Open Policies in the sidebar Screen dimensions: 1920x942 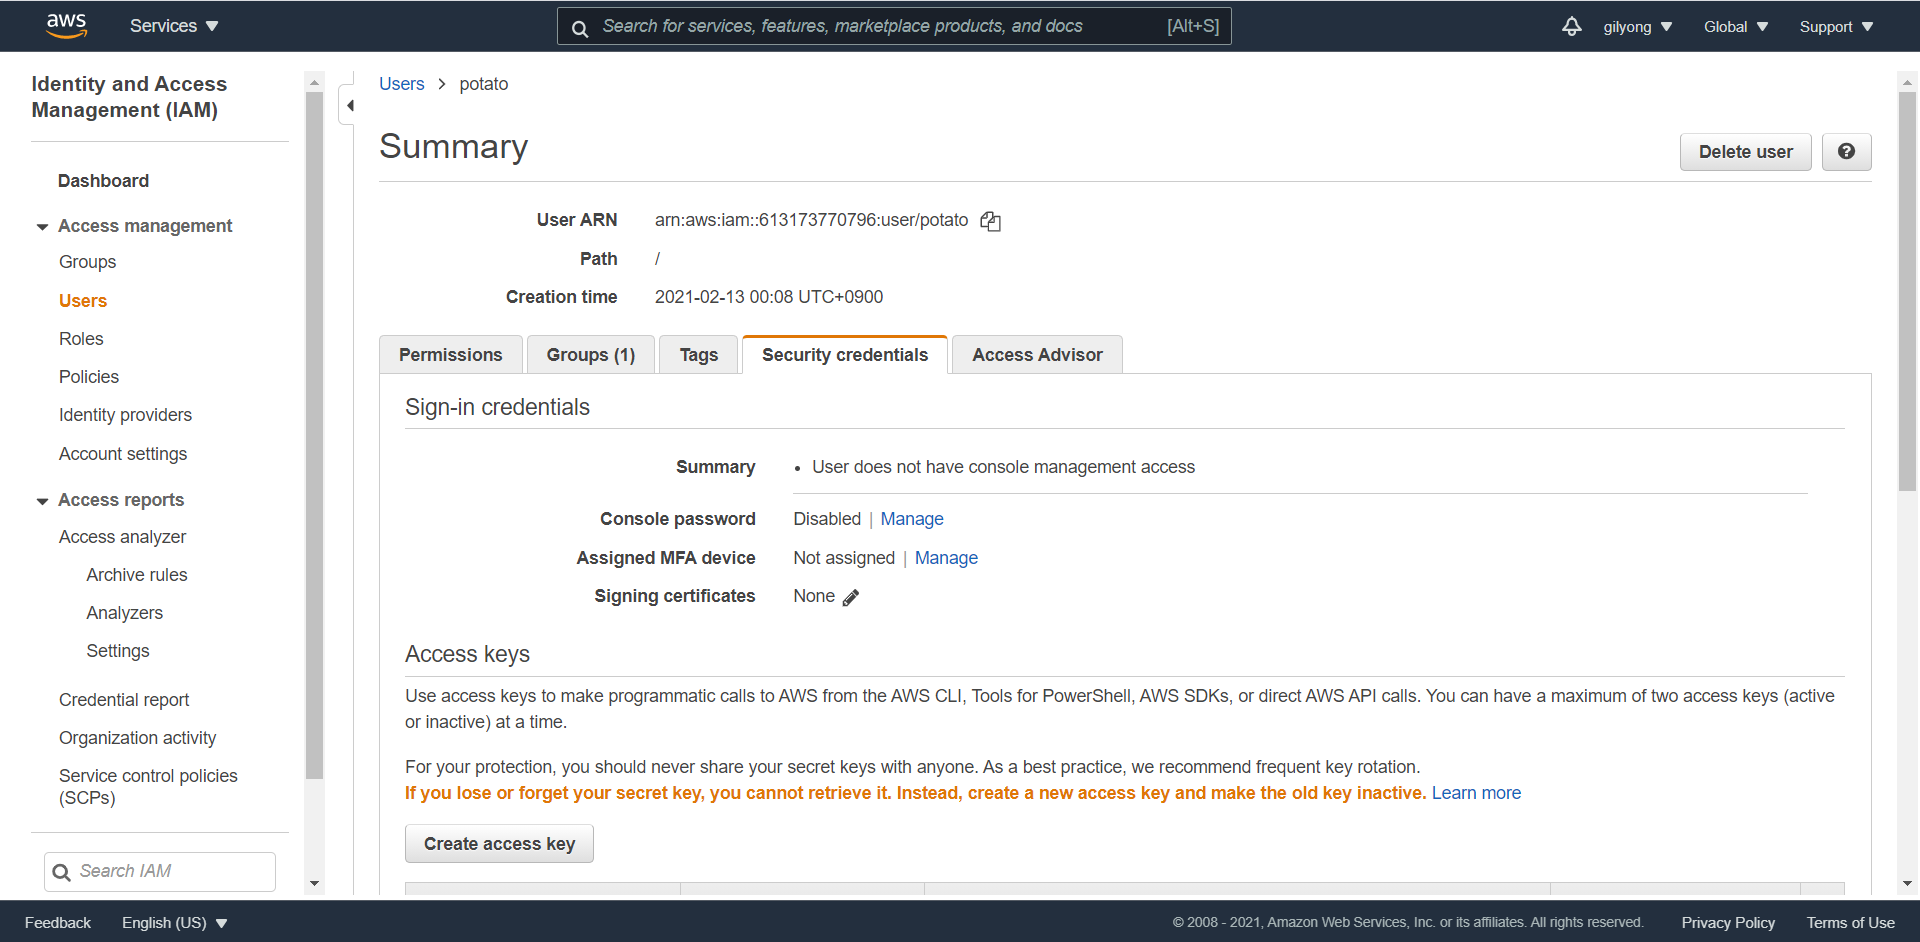click(89, 377)
